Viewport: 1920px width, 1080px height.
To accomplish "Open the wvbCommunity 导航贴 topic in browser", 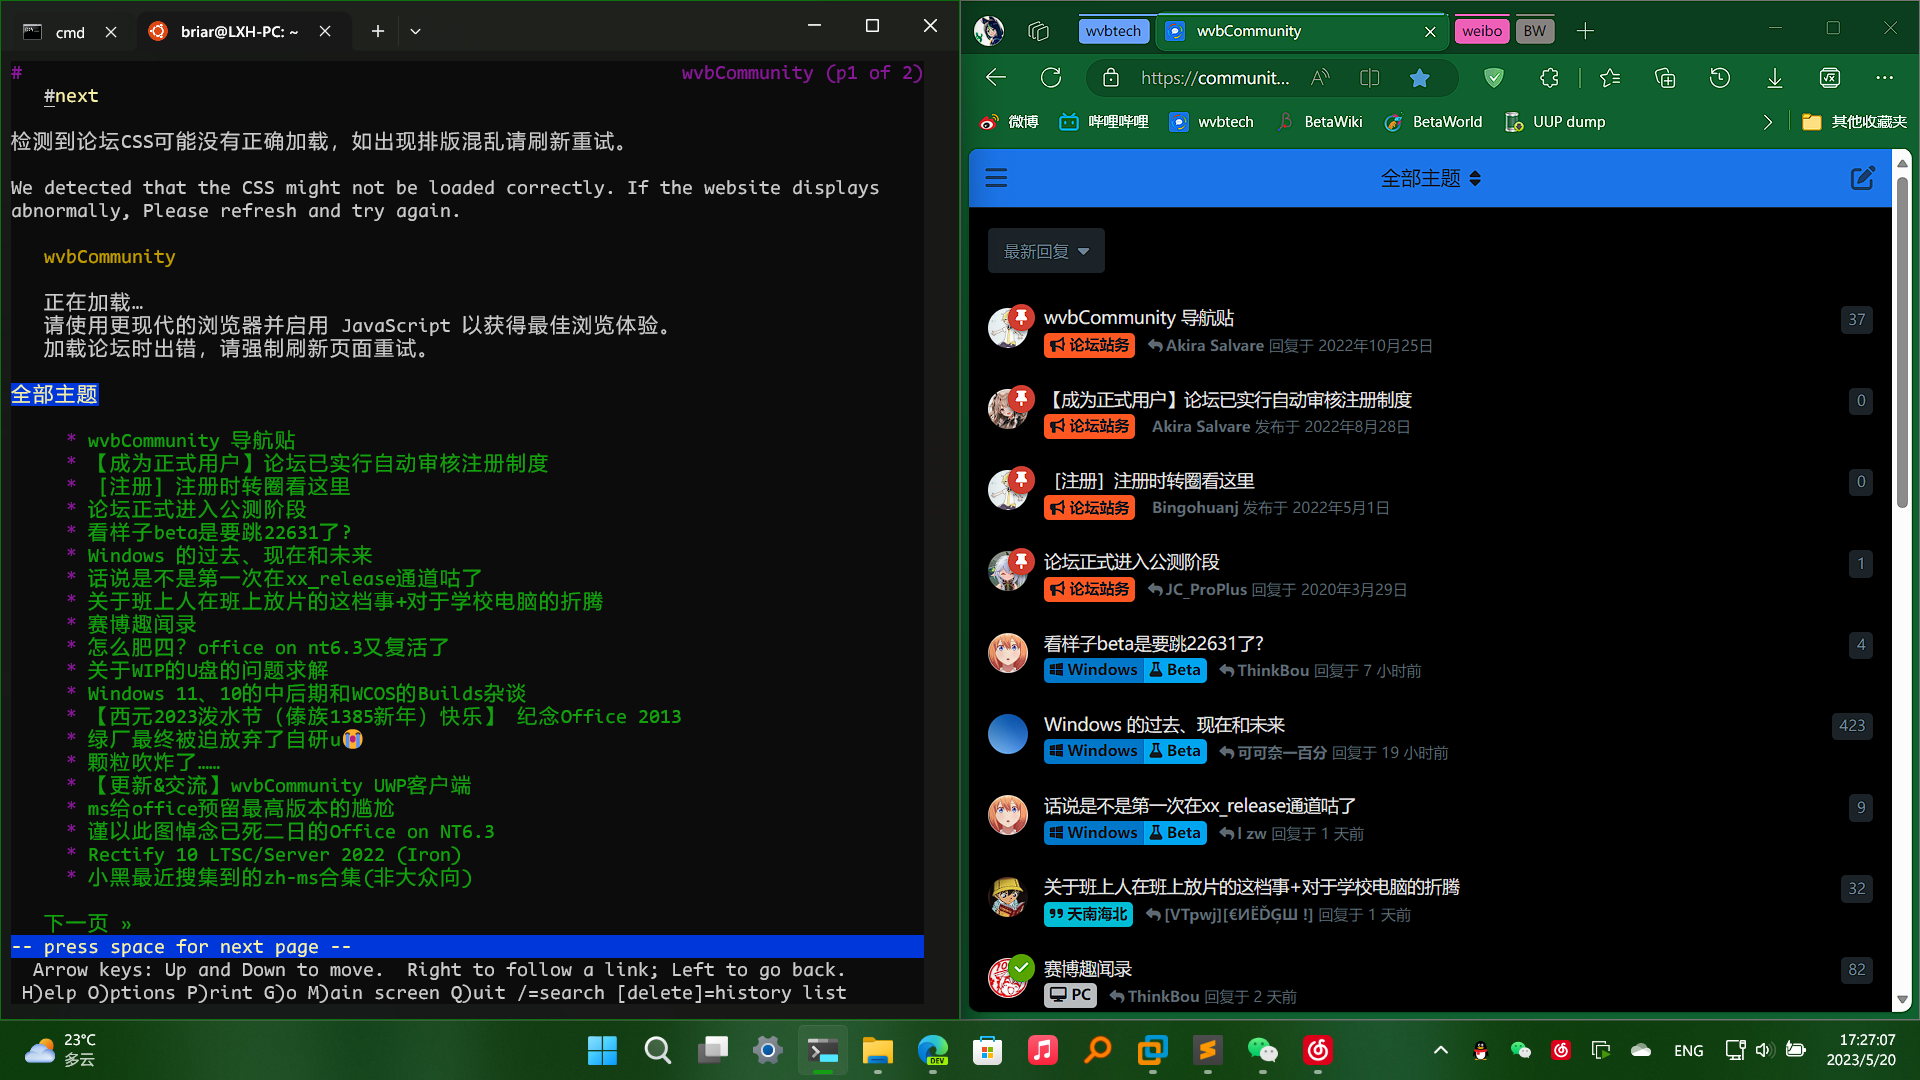I will (1139, 318).
